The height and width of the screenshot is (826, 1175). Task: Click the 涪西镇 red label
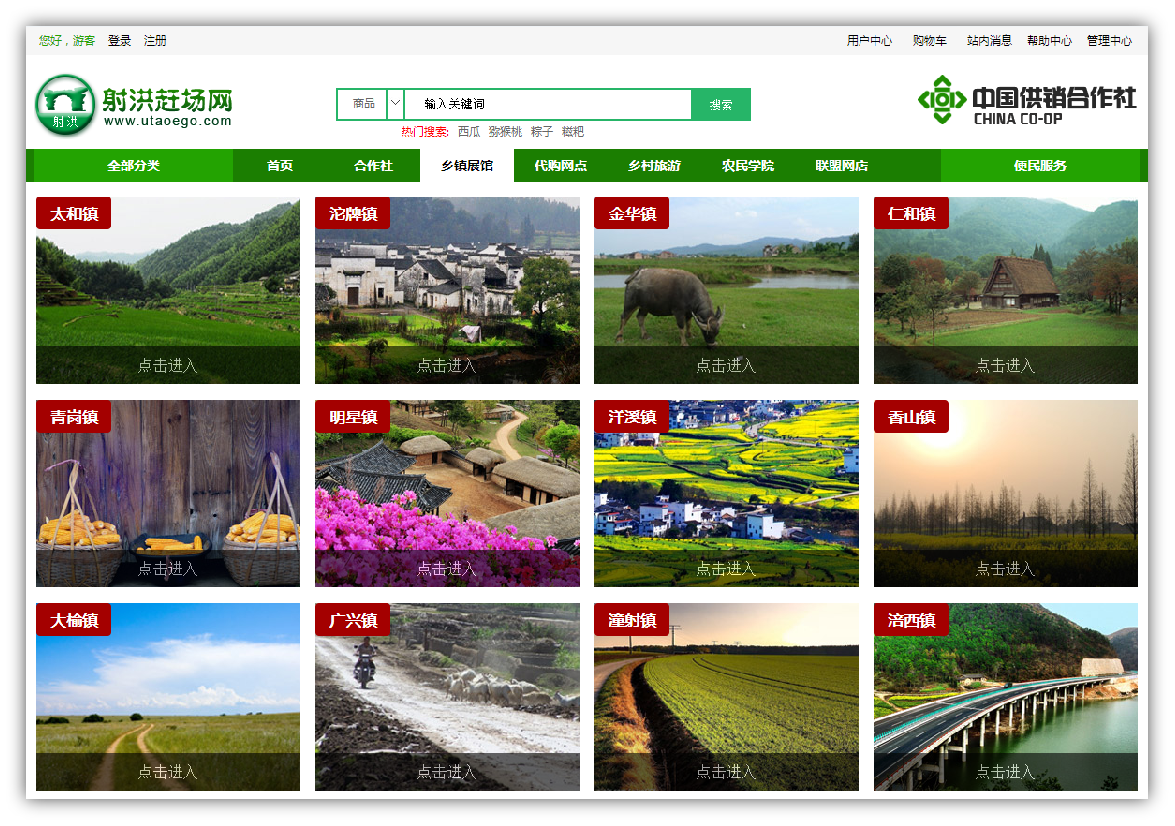pos(911,620)
